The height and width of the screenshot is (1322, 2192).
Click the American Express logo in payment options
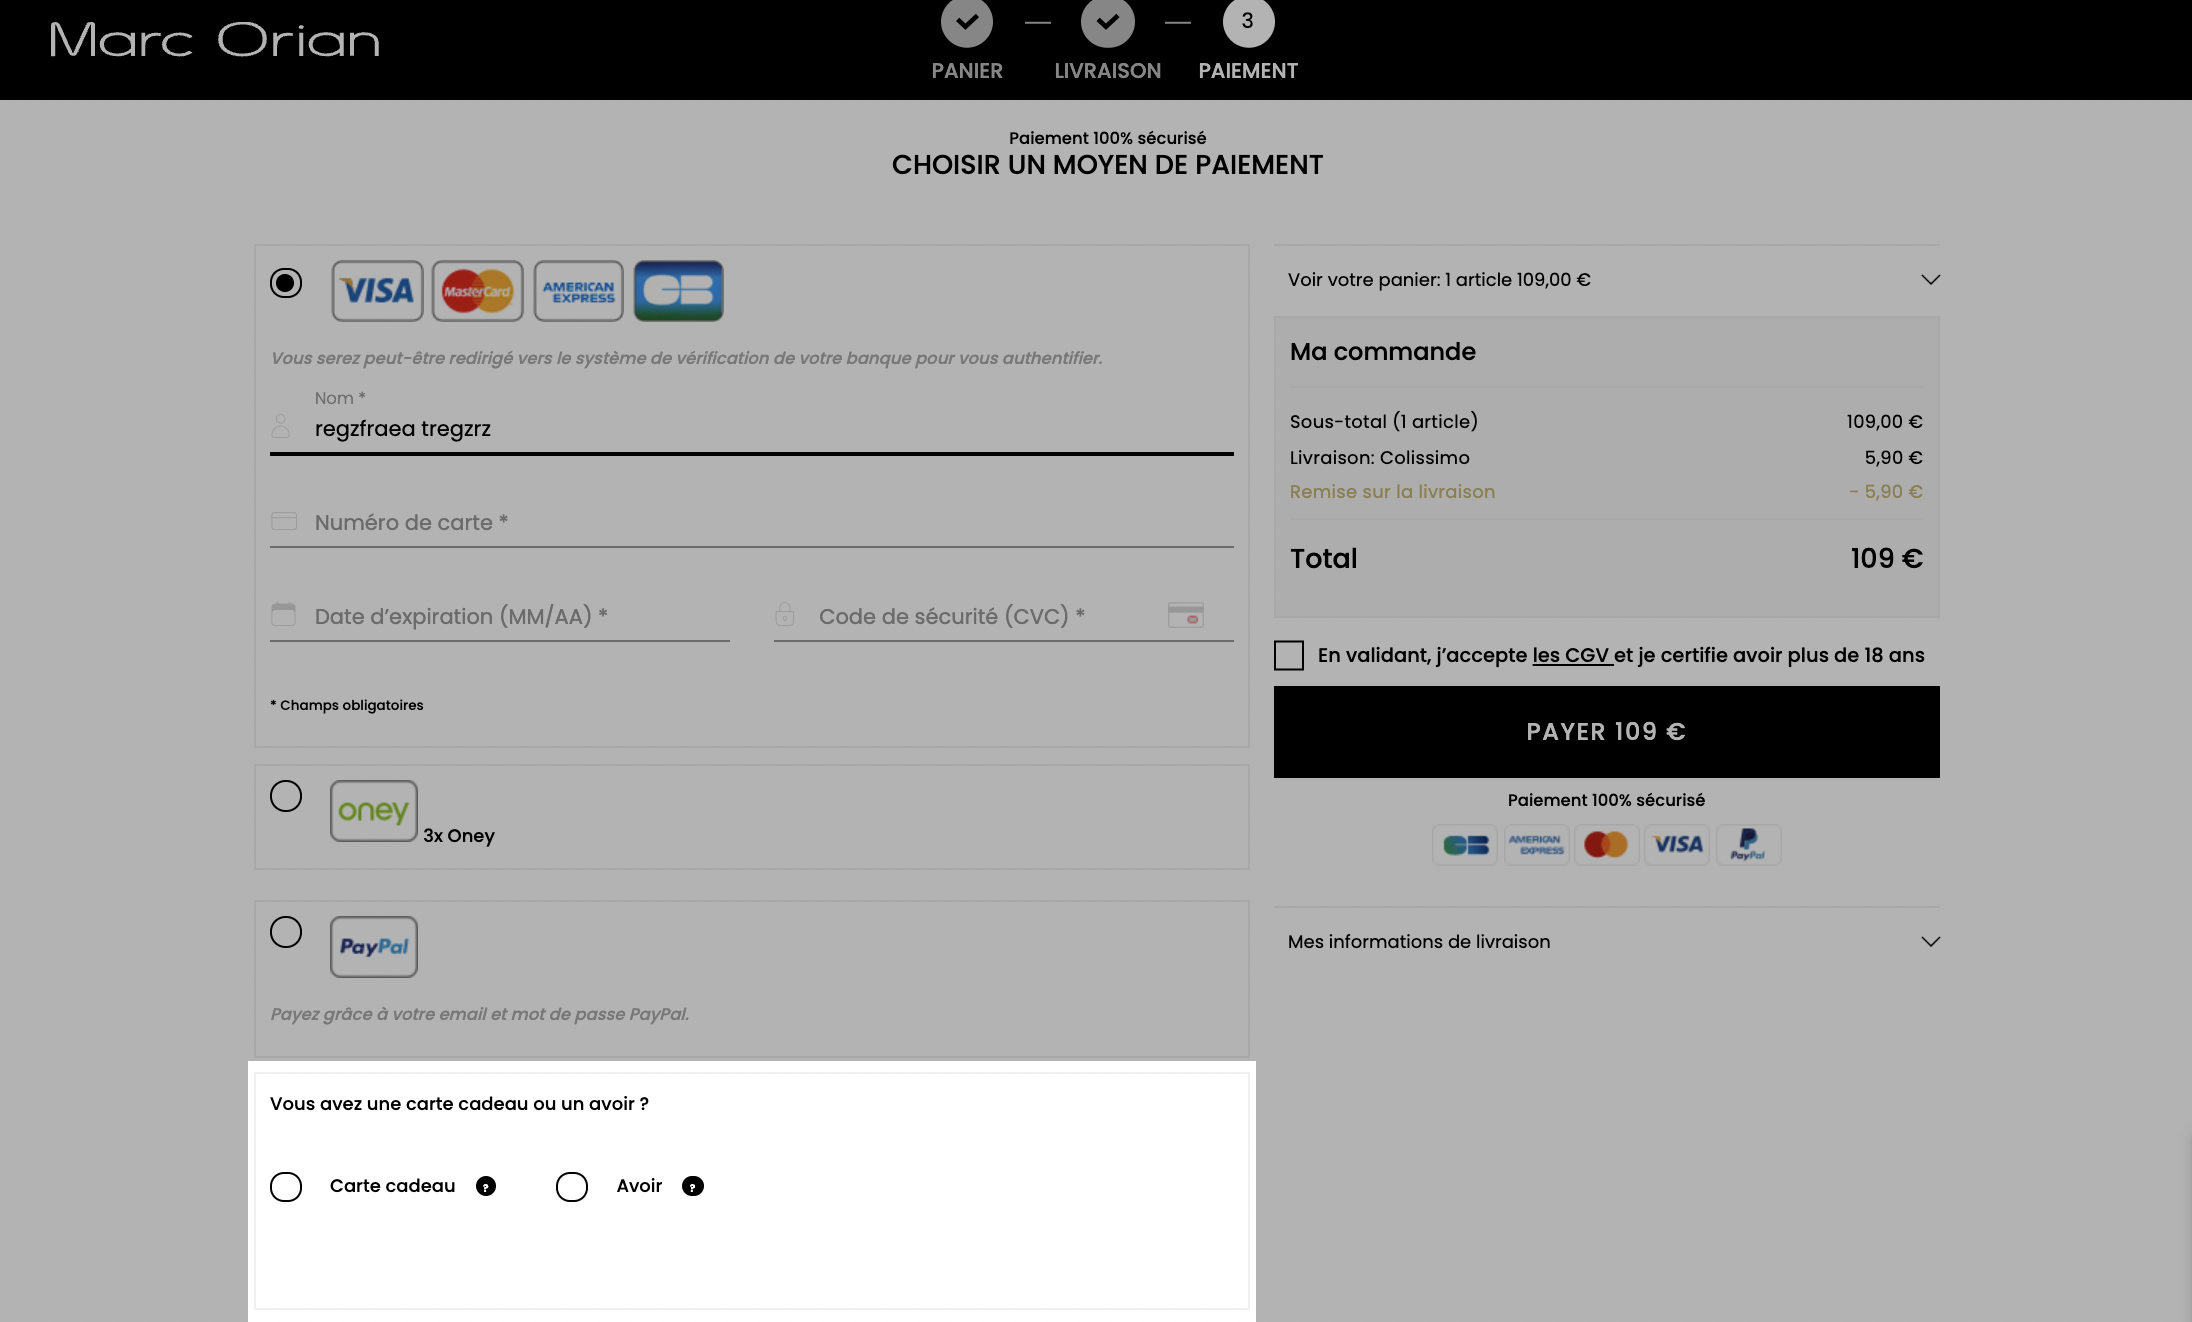click(579, 291)
